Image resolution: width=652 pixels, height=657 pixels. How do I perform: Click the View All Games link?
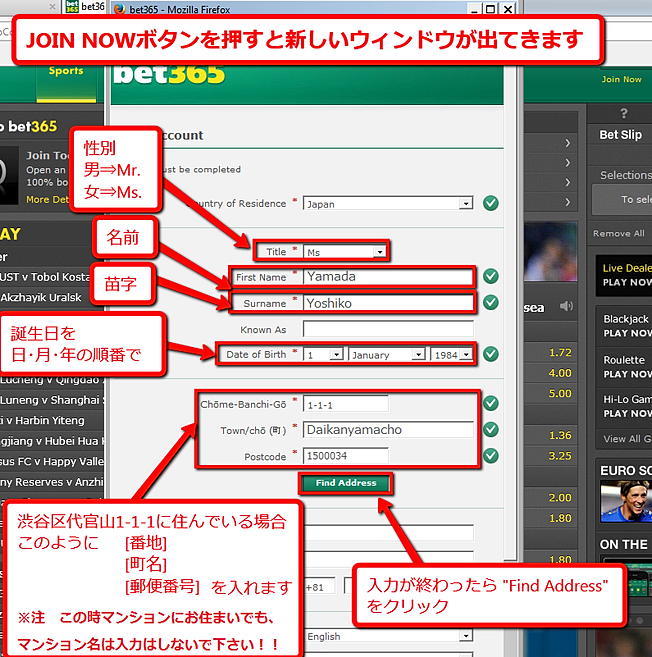[x=627, y=439]
